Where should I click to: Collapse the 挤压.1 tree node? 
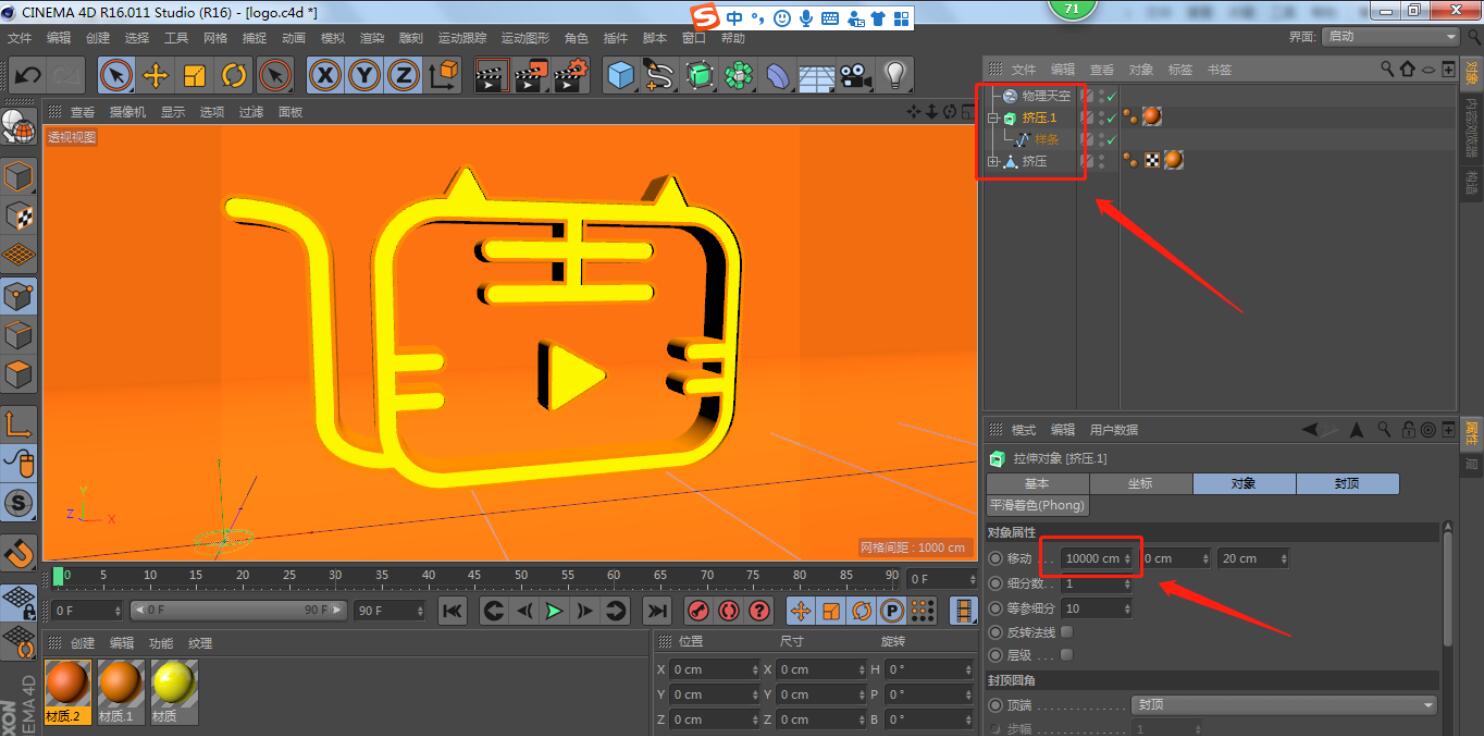pos(993,118)
